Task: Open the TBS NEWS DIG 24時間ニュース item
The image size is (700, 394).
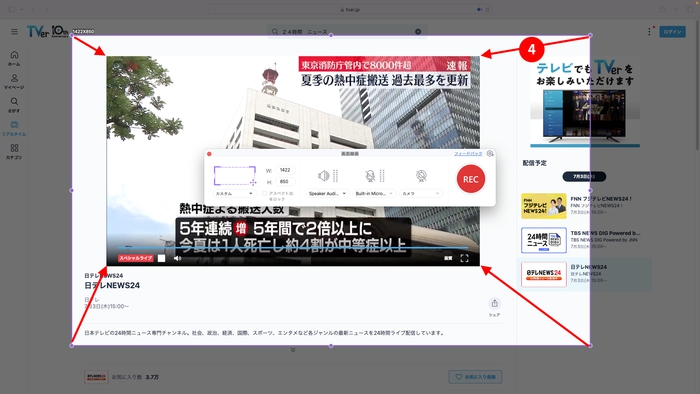Action: coord(585,240)
